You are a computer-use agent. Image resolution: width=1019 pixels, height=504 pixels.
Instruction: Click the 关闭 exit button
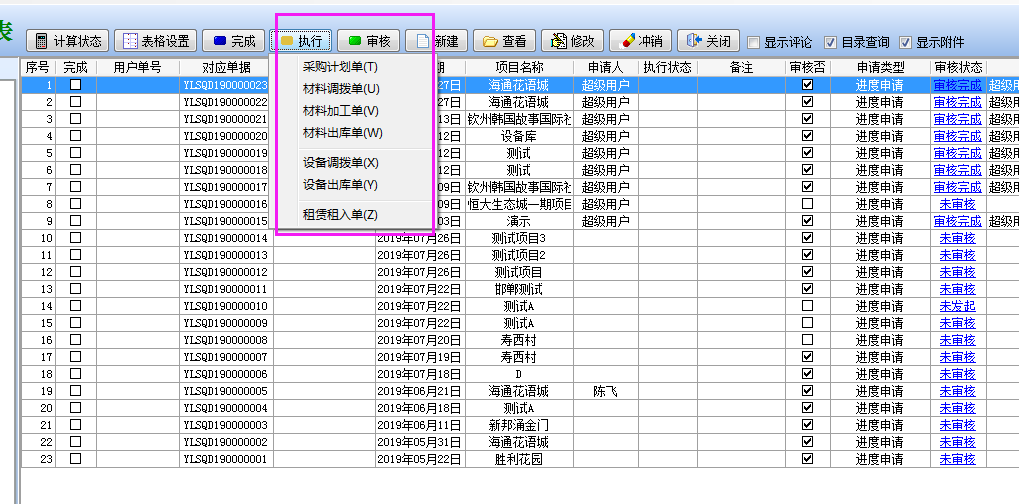coord(708,41)
